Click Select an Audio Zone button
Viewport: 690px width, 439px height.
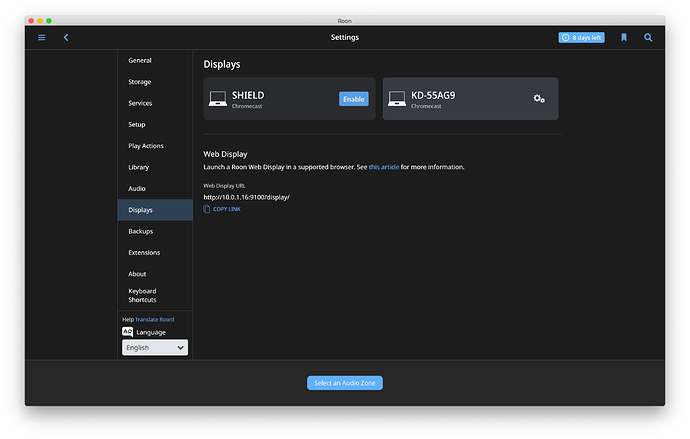pyautogui.click(x=345, y=383)
